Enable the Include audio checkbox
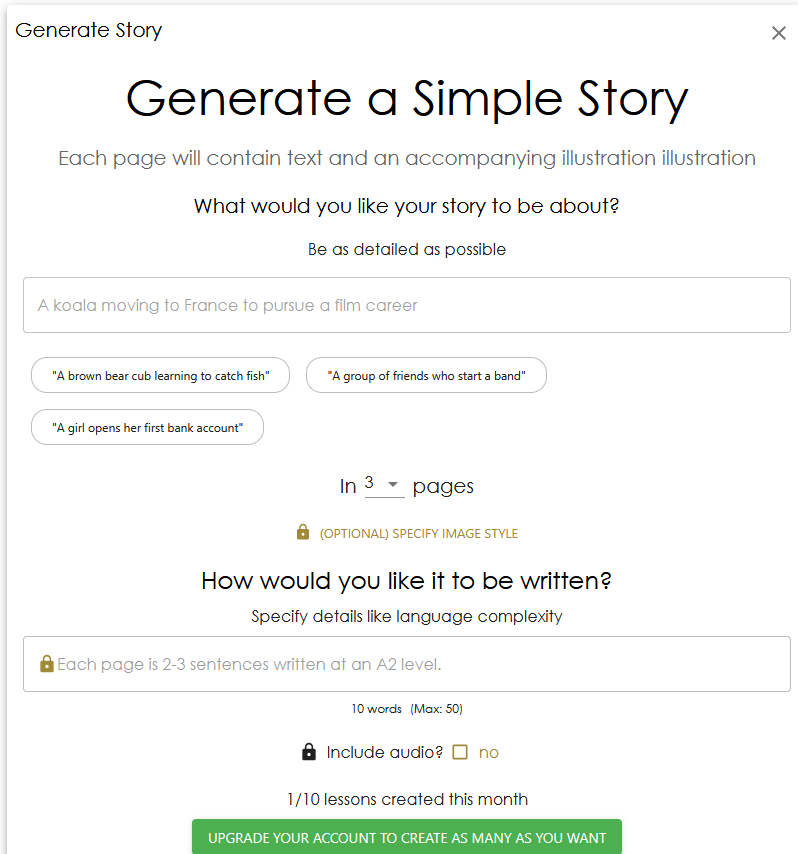Screen dimensions: 798x854 [x=460, y=752]
